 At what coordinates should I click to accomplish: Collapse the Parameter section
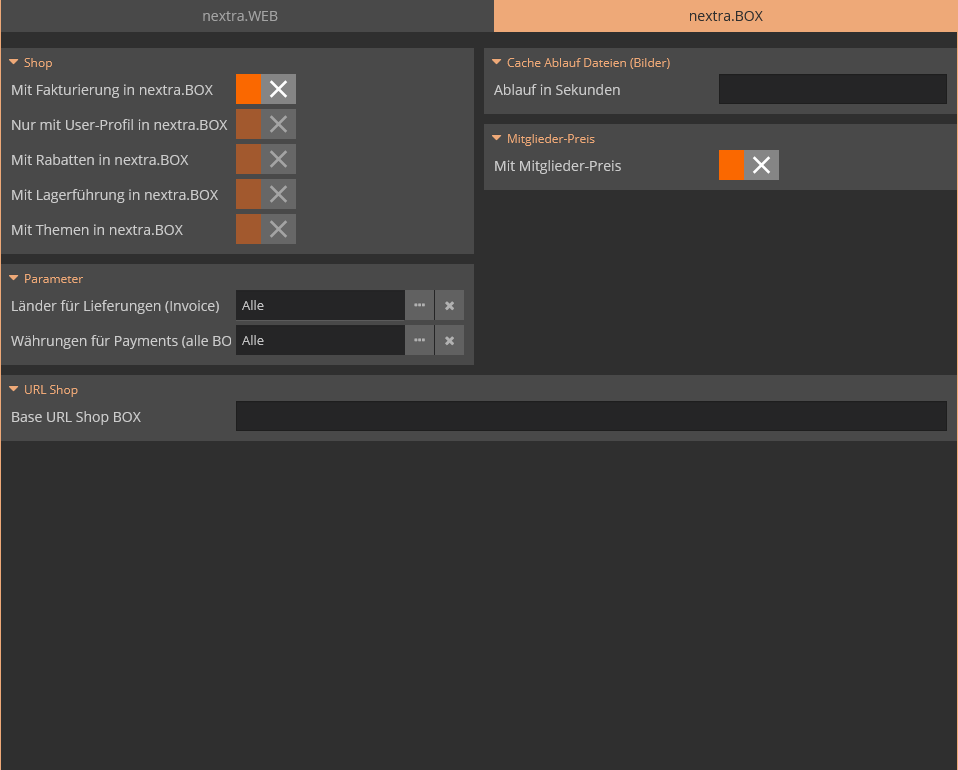coord(45,279)
